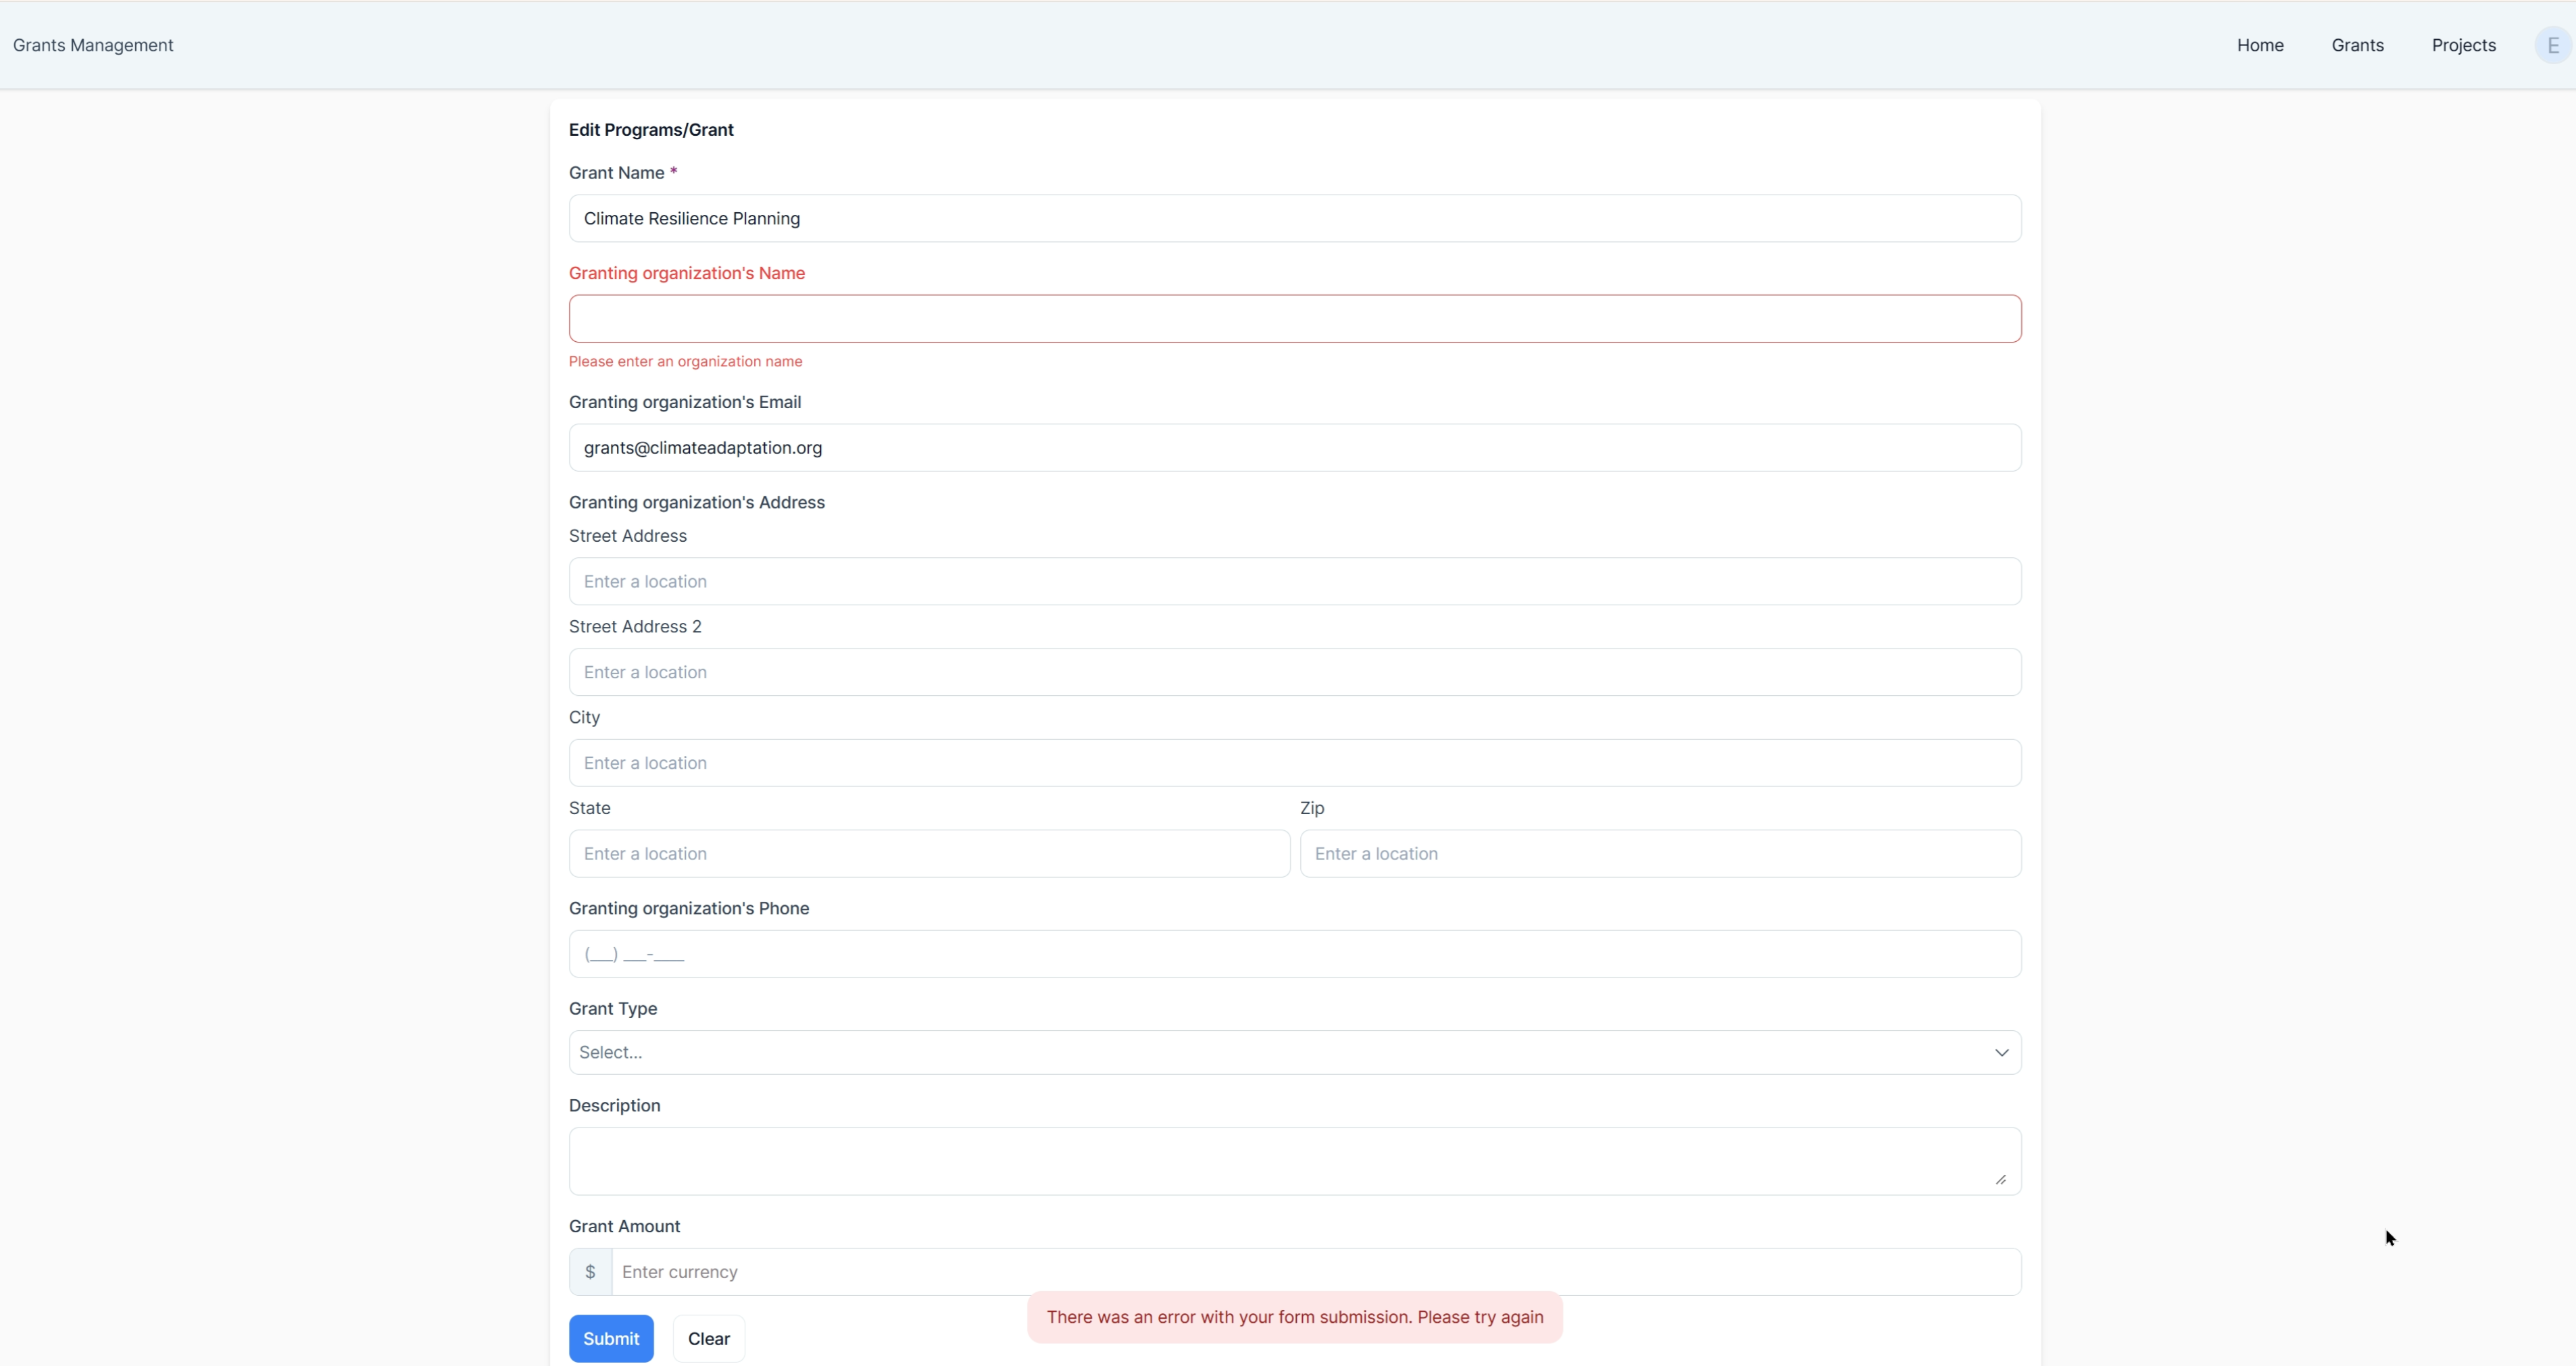Click the Home navigation menu item

coord(2261,45)
